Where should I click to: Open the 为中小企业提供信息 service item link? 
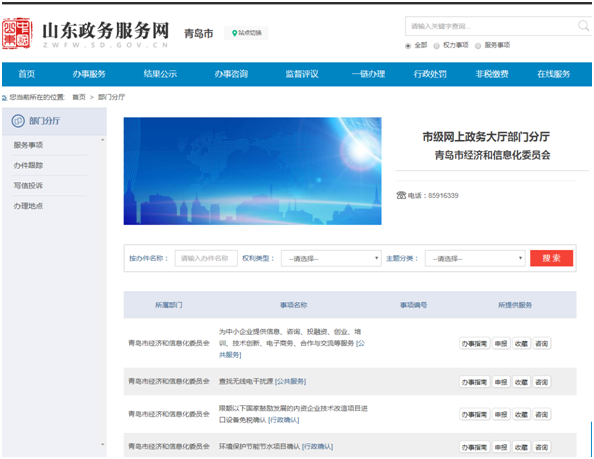(x=292, y=343)
